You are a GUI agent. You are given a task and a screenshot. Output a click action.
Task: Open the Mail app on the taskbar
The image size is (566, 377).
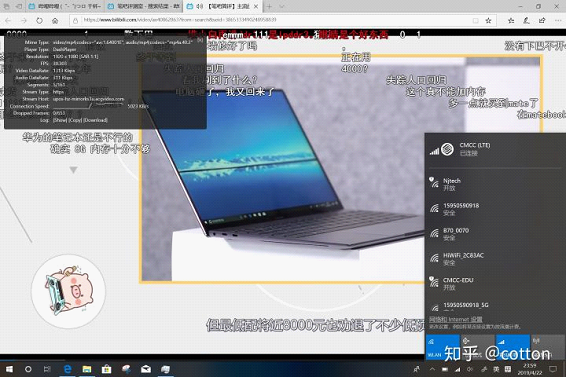click(x=146, y=369)
